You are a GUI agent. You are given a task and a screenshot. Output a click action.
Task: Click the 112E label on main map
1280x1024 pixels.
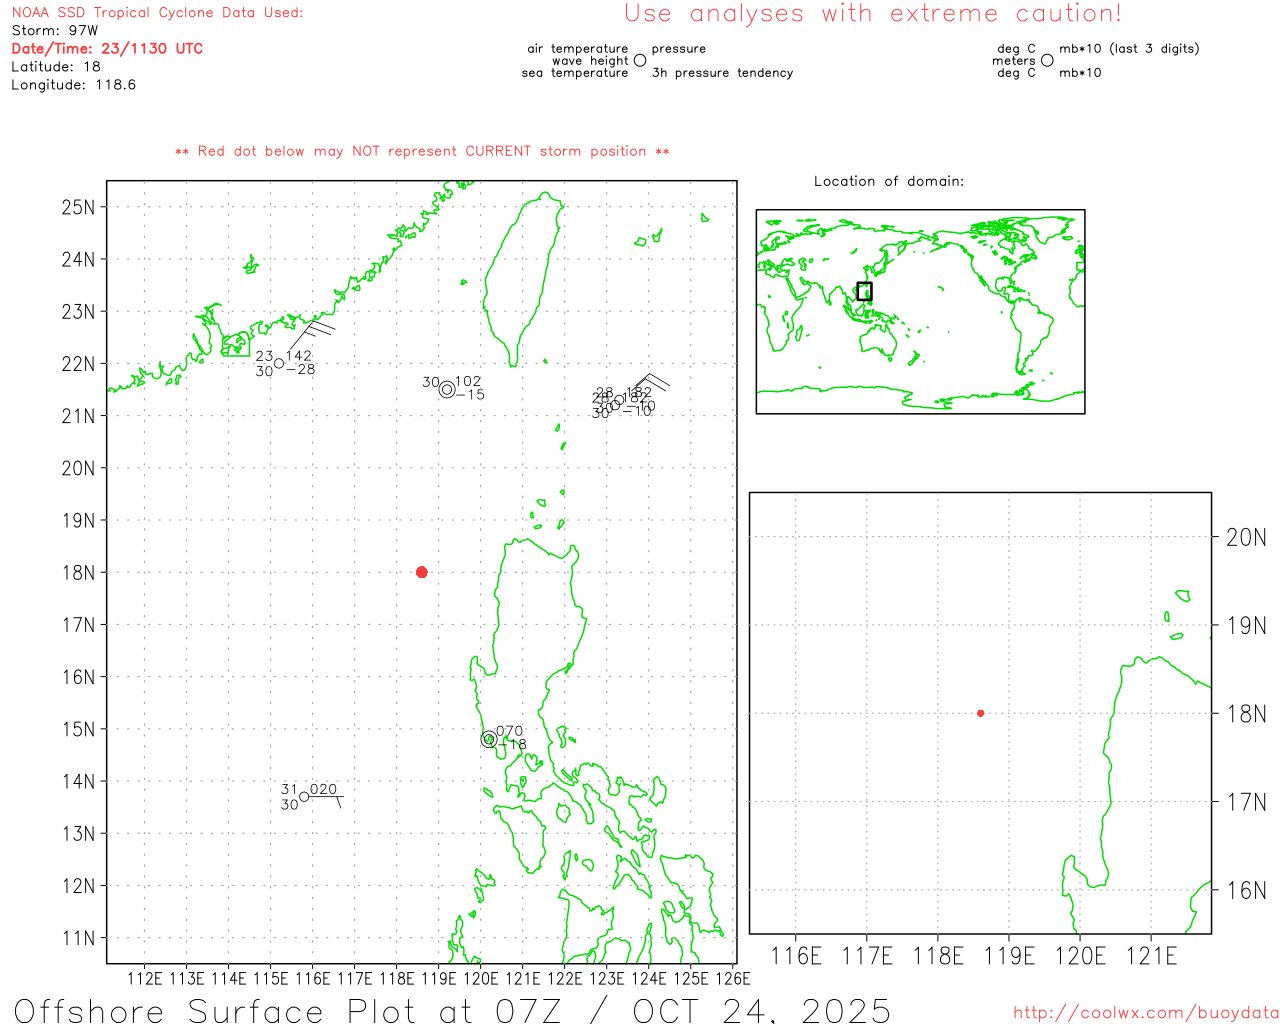tap(145, 978)
